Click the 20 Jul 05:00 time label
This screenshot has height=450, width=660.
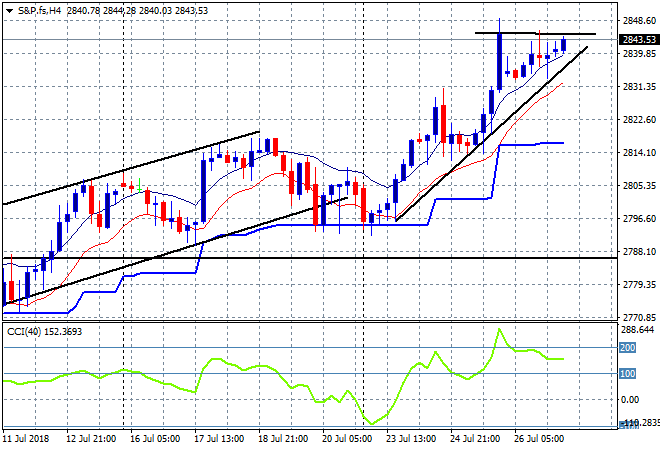[x=347, y=439]
